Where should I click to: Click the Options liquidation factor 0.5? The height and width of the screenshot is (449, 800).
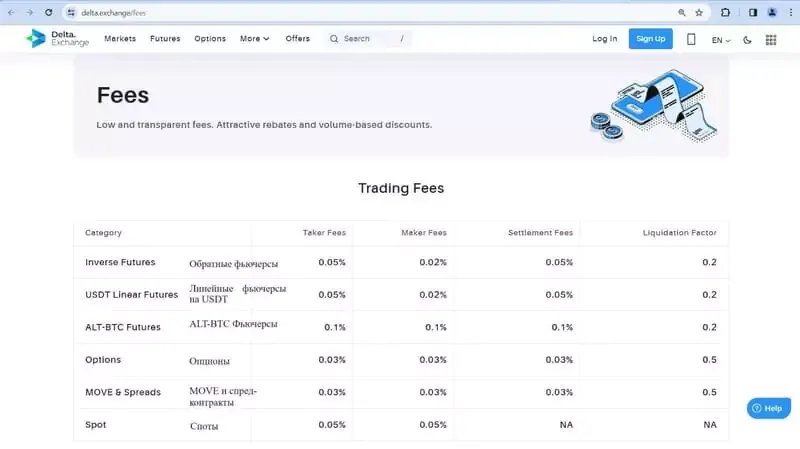pyautogui.click(x=709, y=360)
